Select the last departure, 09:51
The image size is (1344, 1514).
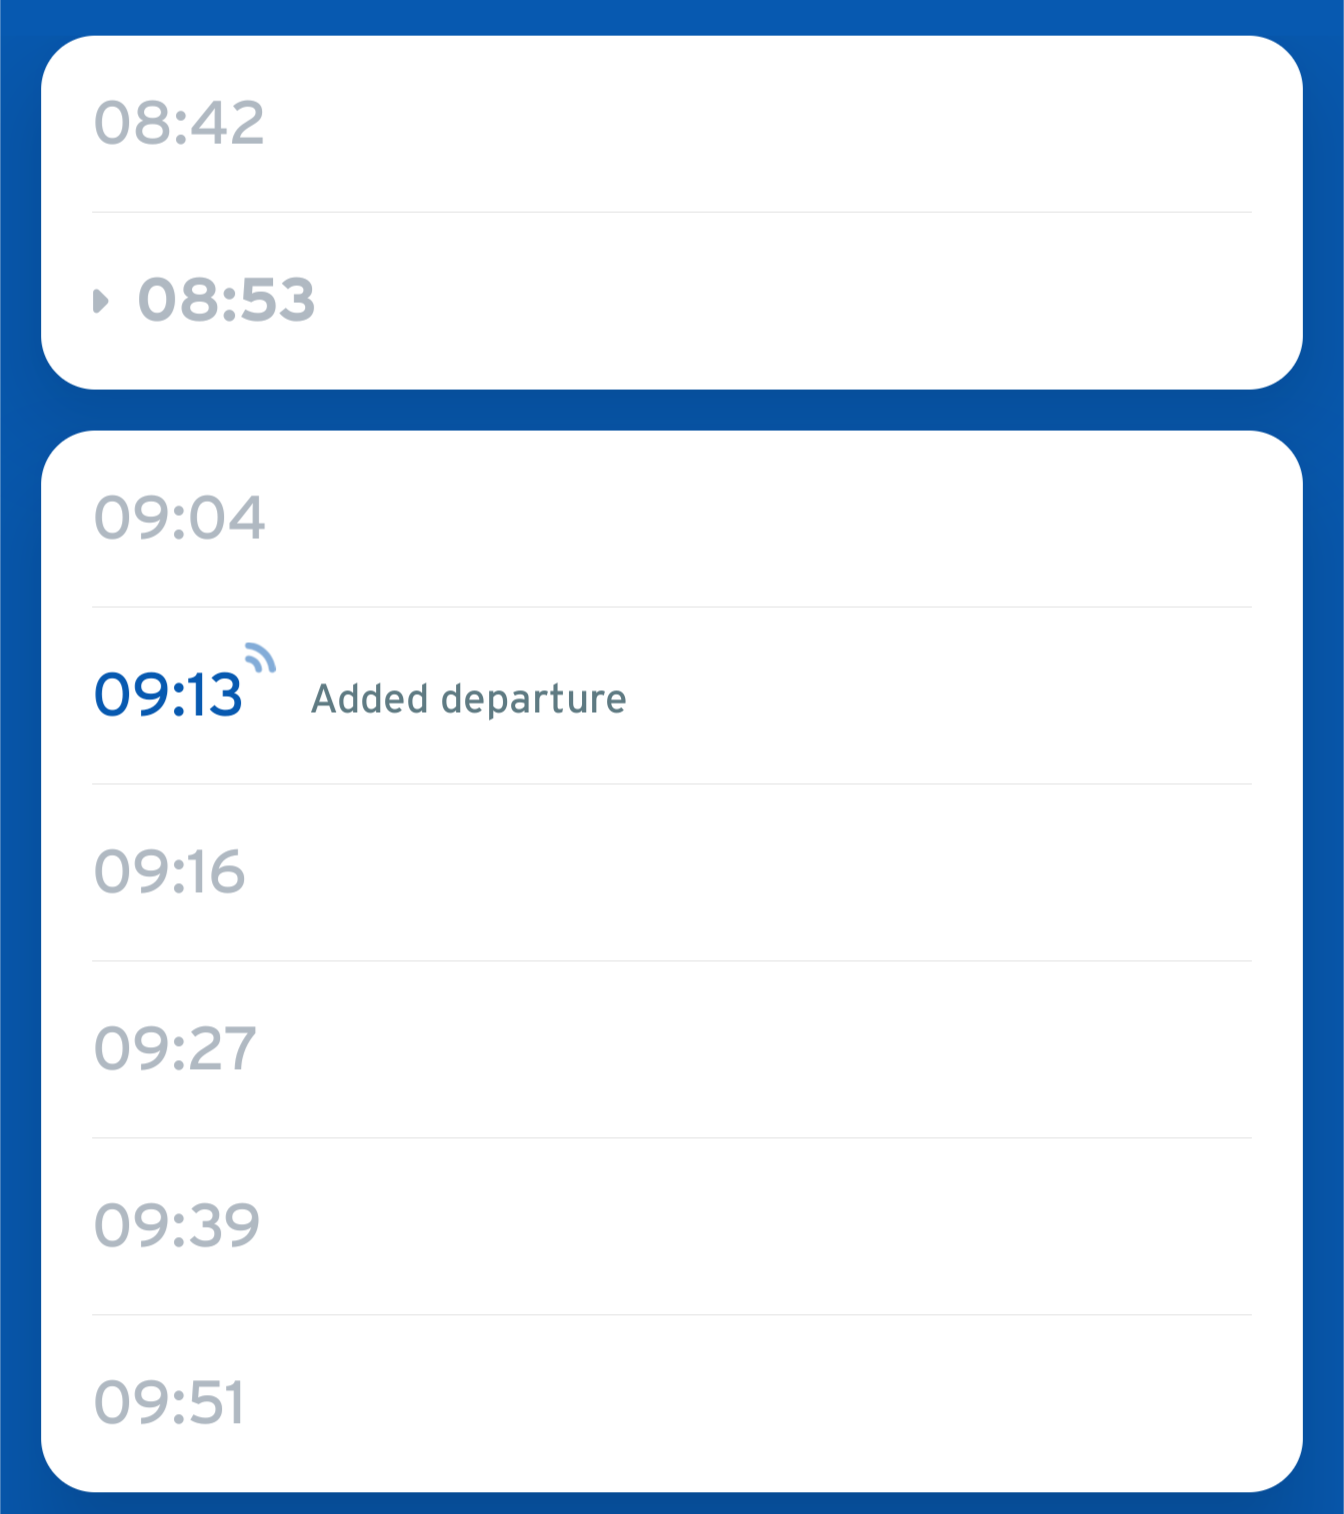tap(169, 1402)
